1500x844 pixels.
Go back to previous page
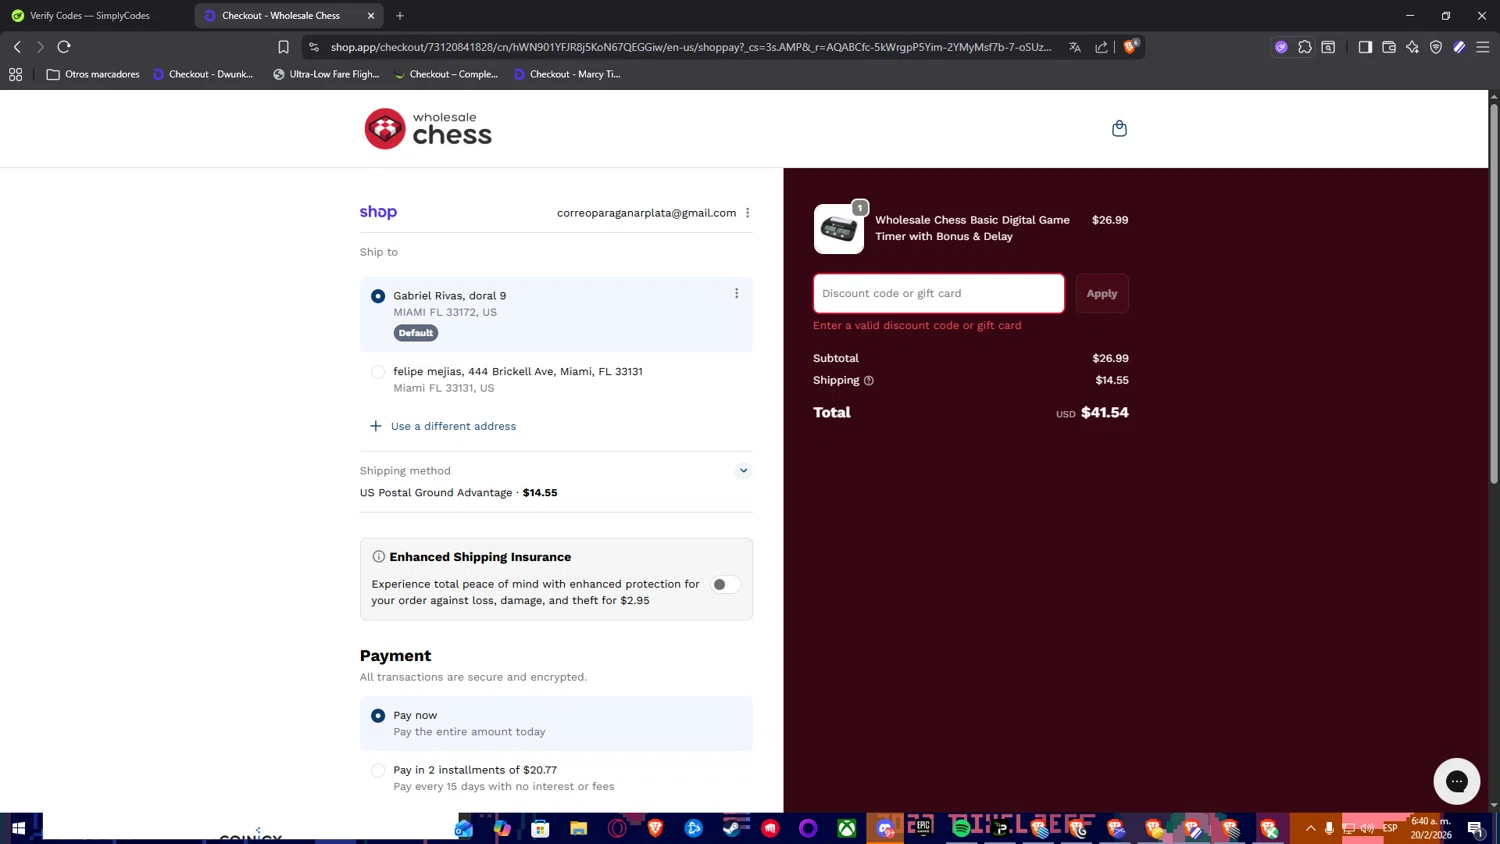17,47
